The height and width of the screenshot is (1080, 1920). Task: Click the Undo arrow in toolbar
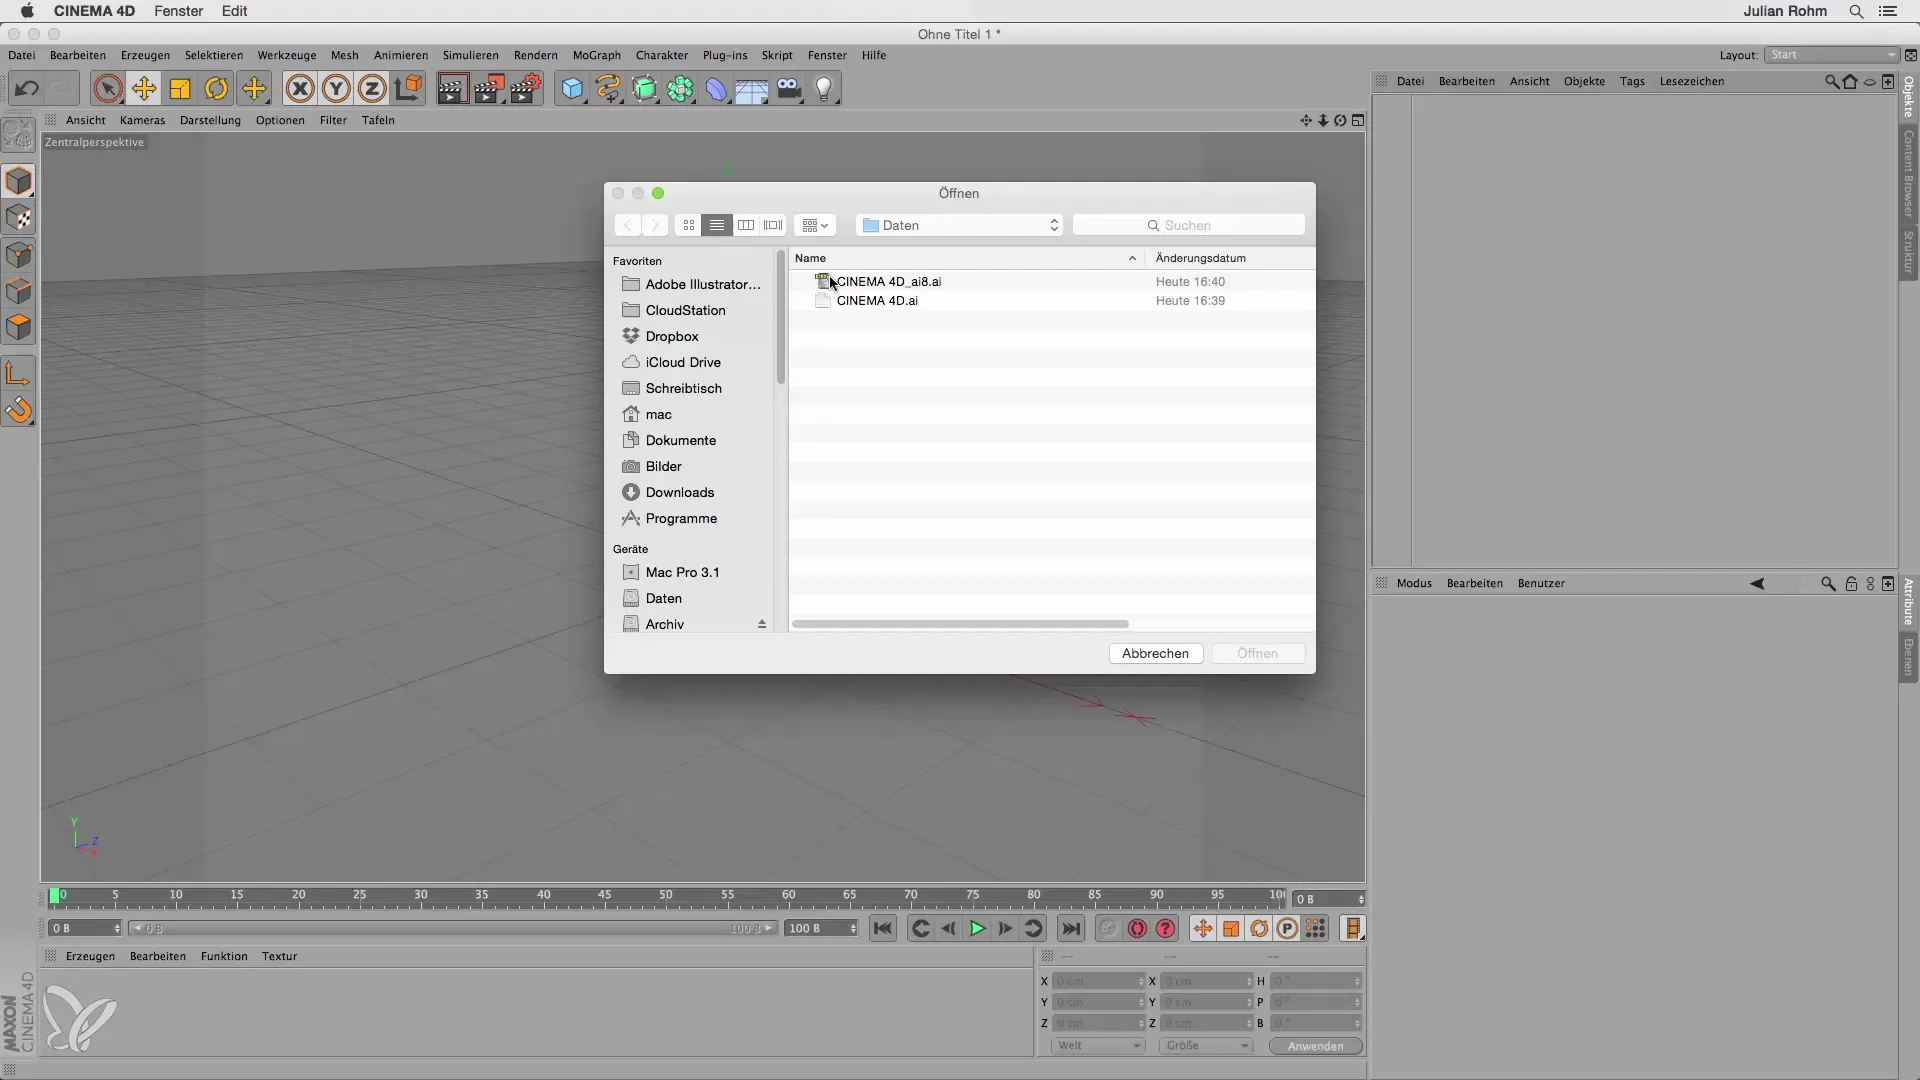point(27,88)
